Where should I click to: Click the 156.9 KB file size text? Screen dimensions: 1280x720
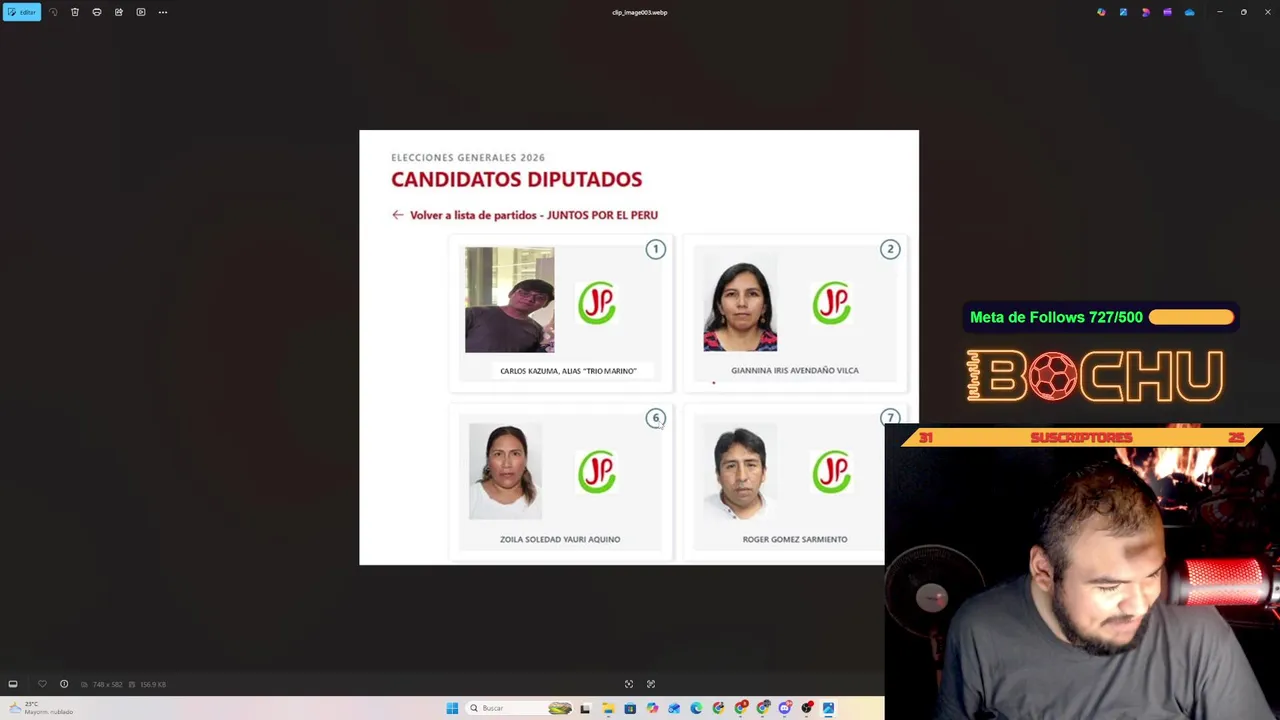tap(152, 684)
